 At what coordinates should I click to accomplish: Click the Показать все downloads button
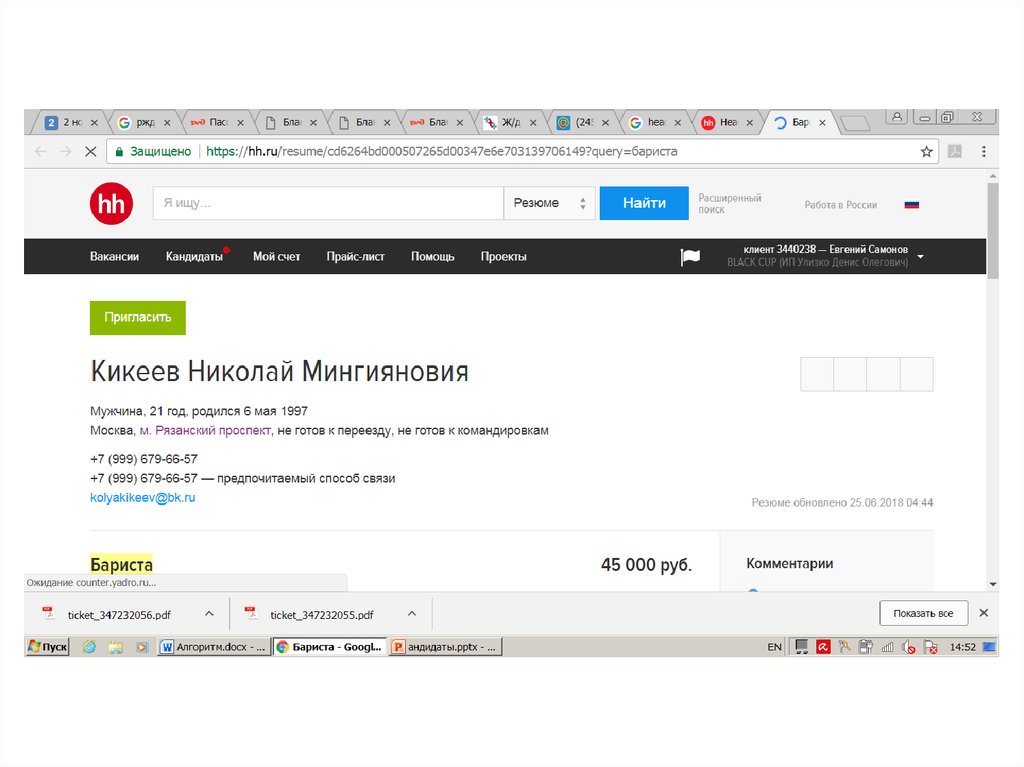click(923, 613)
